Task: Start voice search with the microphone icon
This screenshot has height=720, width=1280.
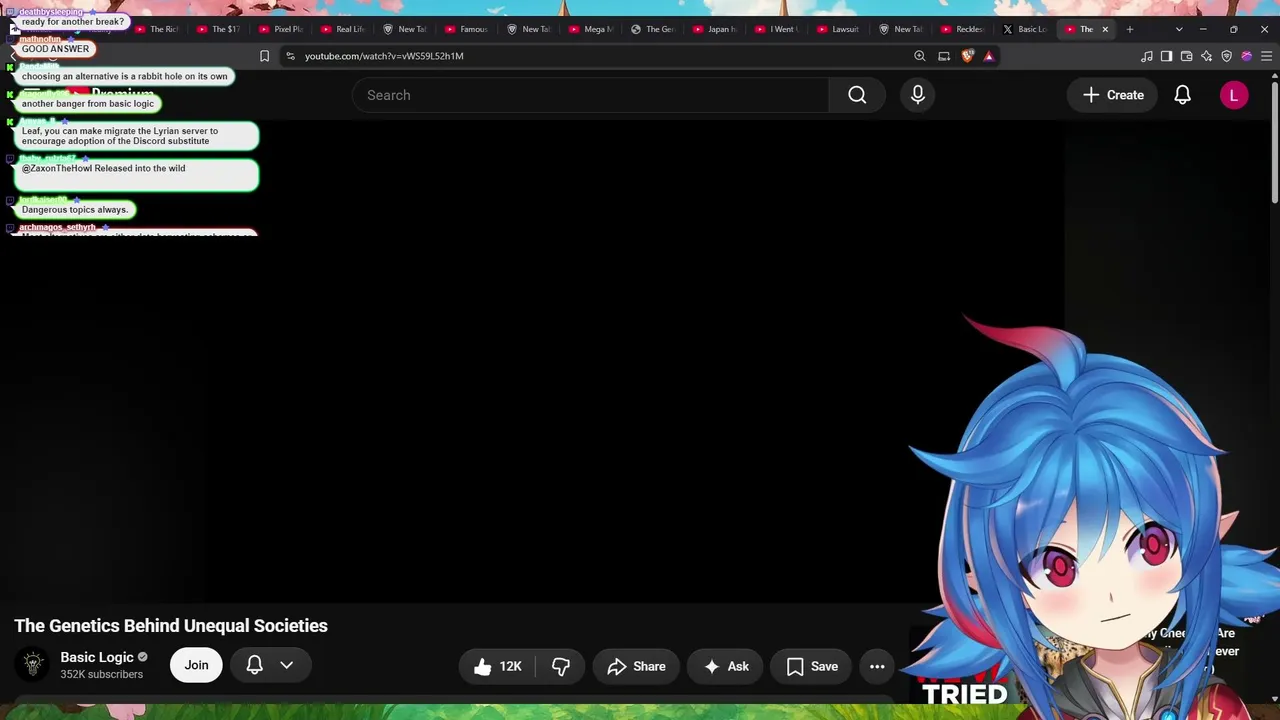Action: tap(918, 95)
